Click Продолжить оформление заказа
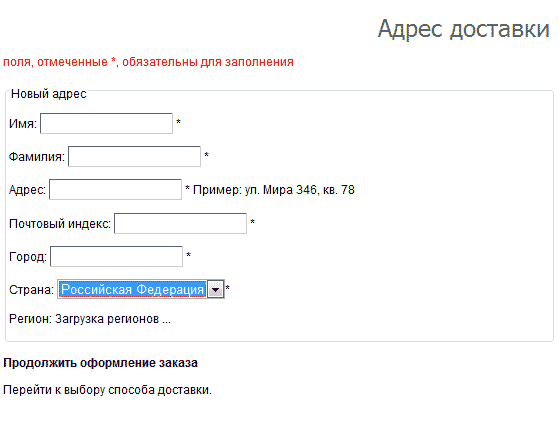 tap(100, 363)
